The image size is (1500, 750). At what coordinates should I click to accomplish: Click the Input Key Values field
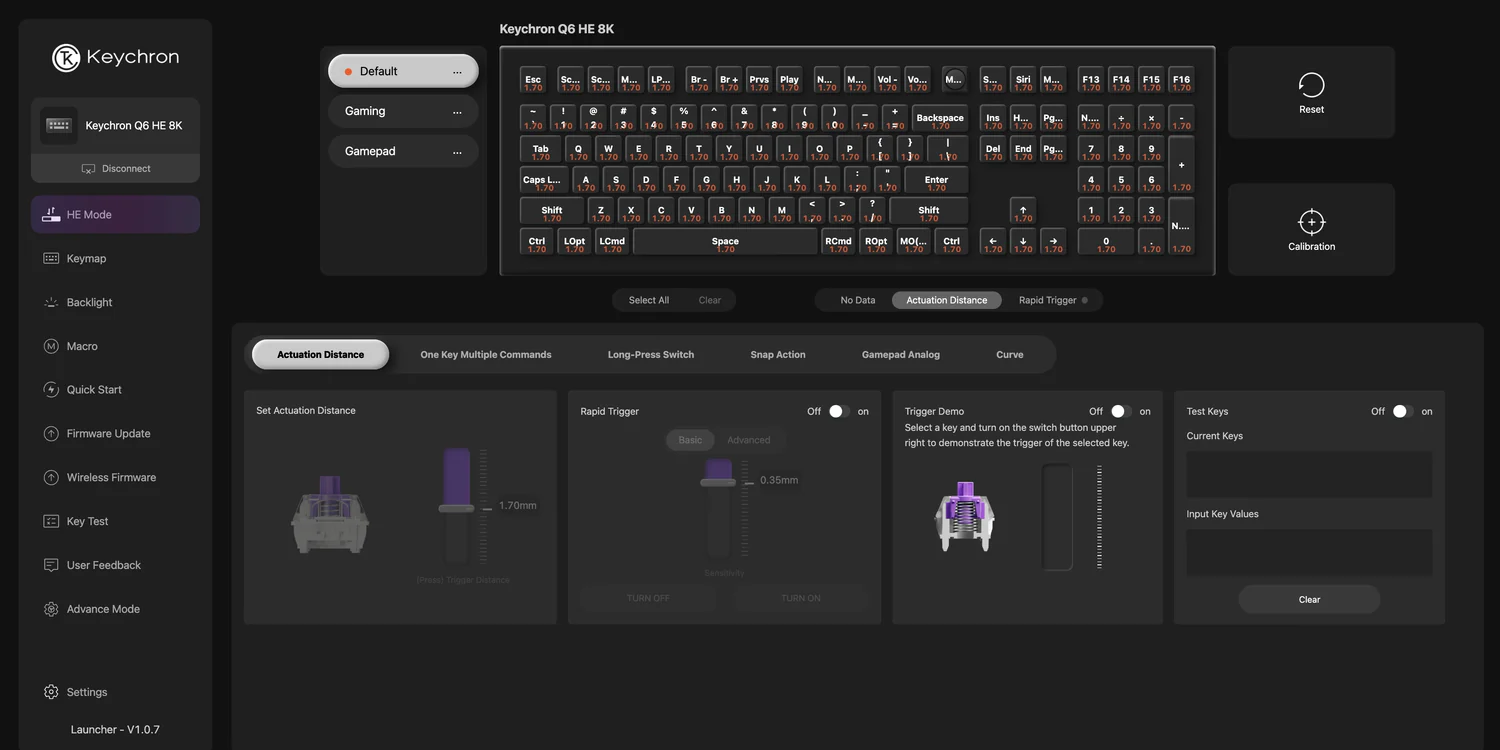tap(1309, 552)
